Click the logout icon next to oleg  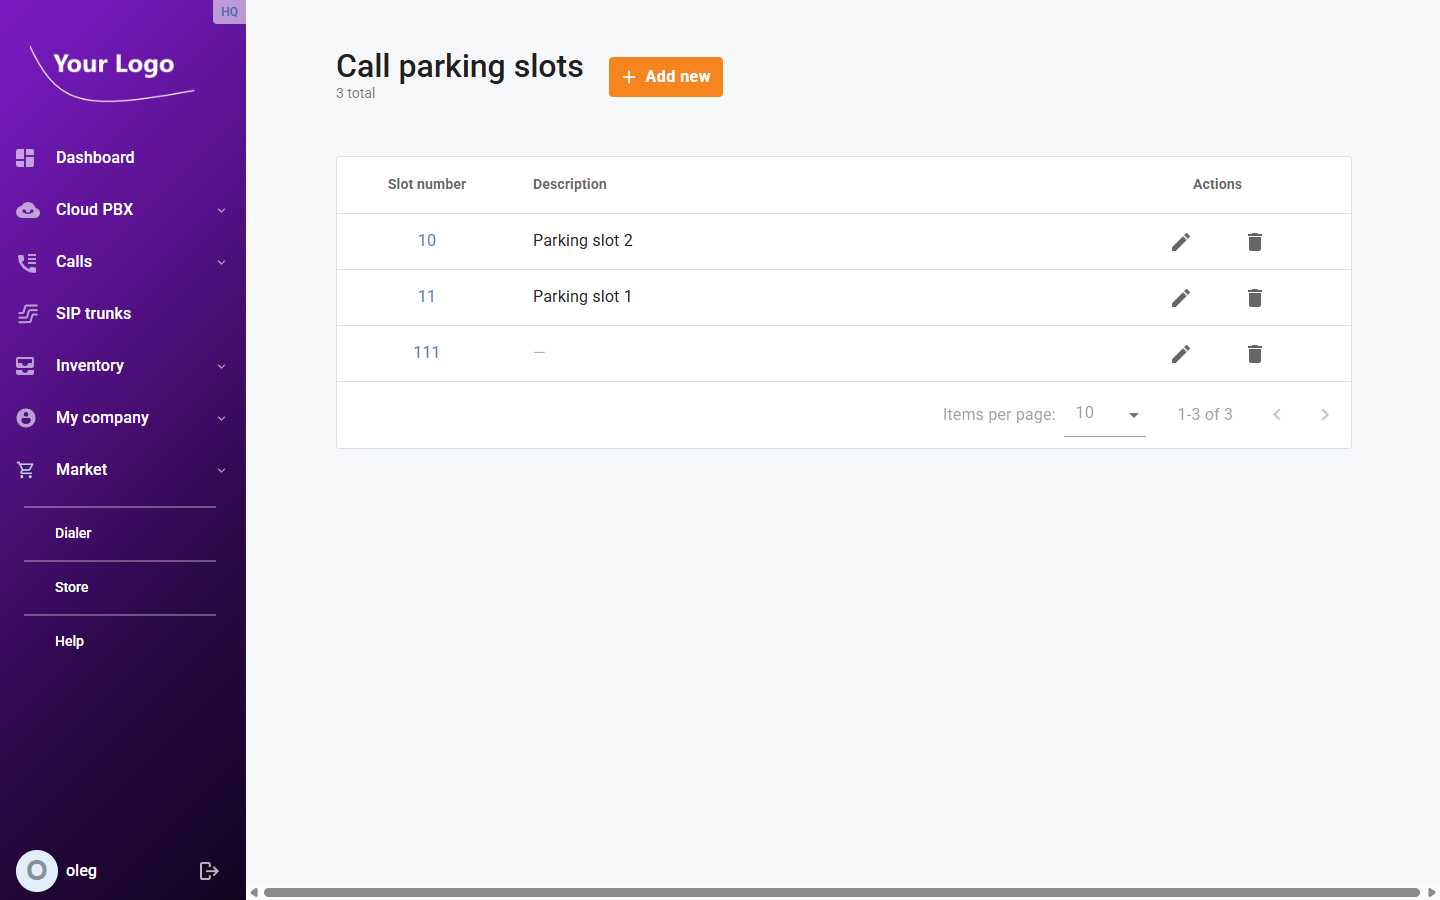pos(209,870)
